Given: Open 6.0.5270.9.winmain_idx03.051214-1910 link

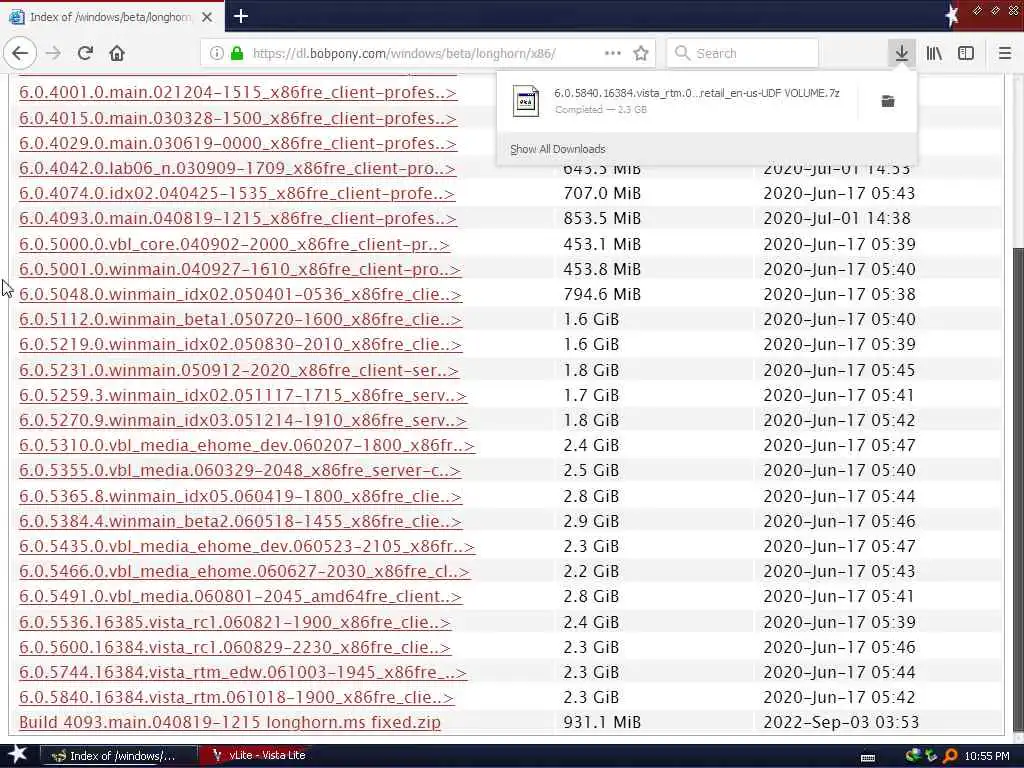Looking at the screenshot, I should (243, 420).
